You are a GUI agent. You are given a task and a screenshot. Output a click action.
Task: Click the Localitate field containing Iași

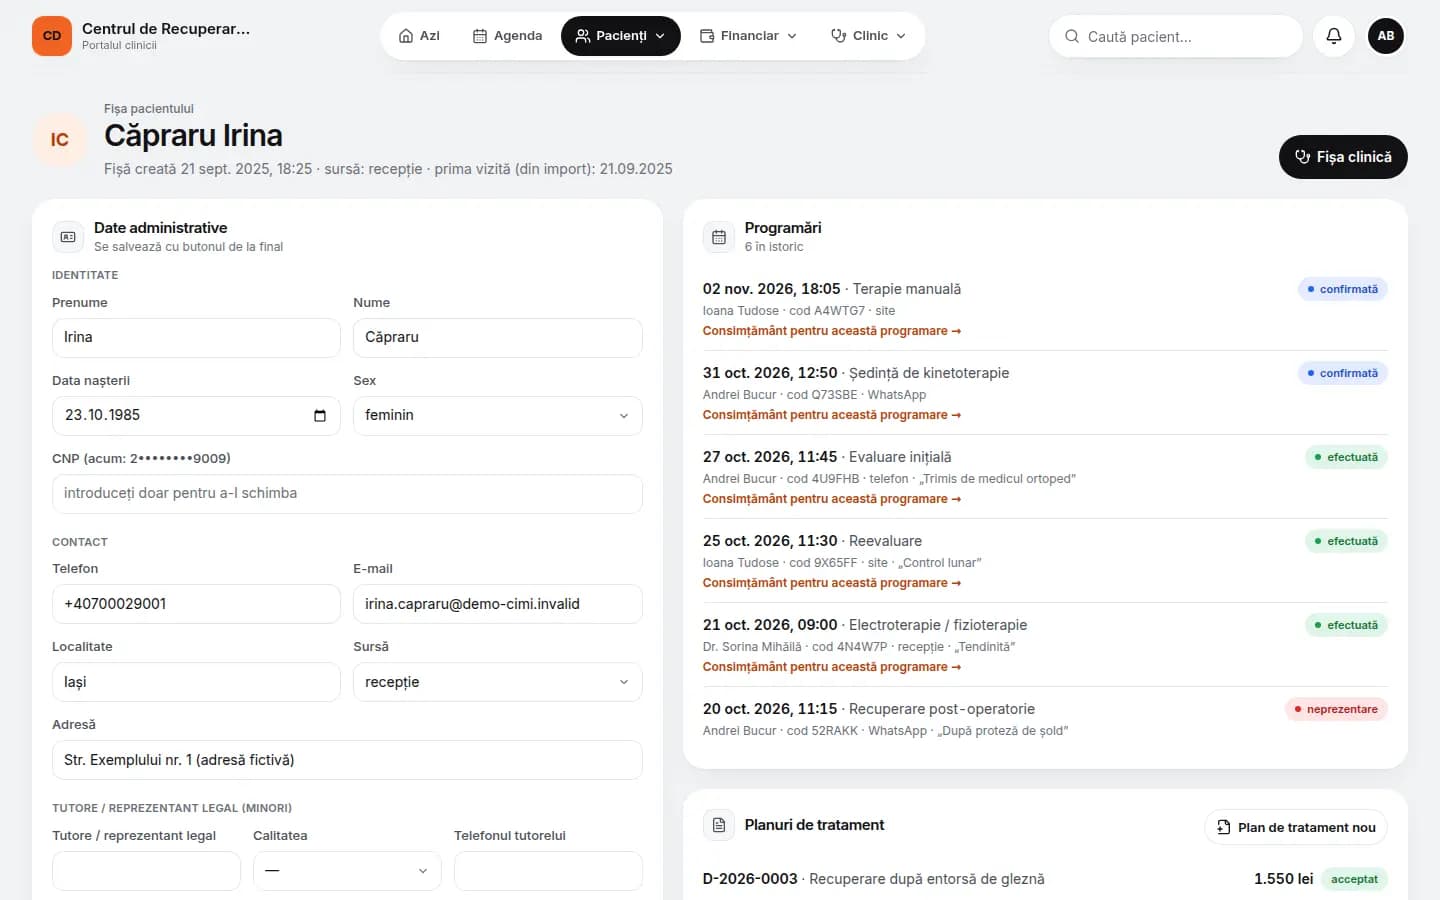coord(196,682)
